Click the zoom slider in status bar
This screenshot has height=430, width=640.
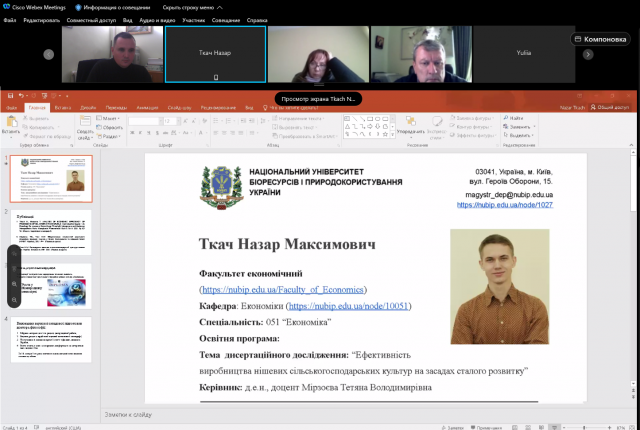click(x=586, y=427)
